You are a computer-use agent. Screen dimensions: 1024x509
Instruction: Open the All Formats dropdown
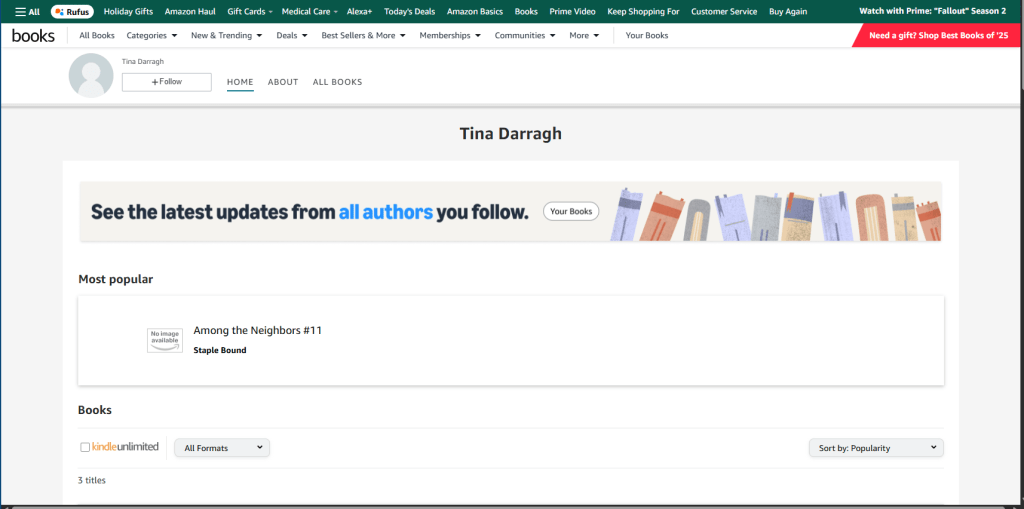(222, 448)
